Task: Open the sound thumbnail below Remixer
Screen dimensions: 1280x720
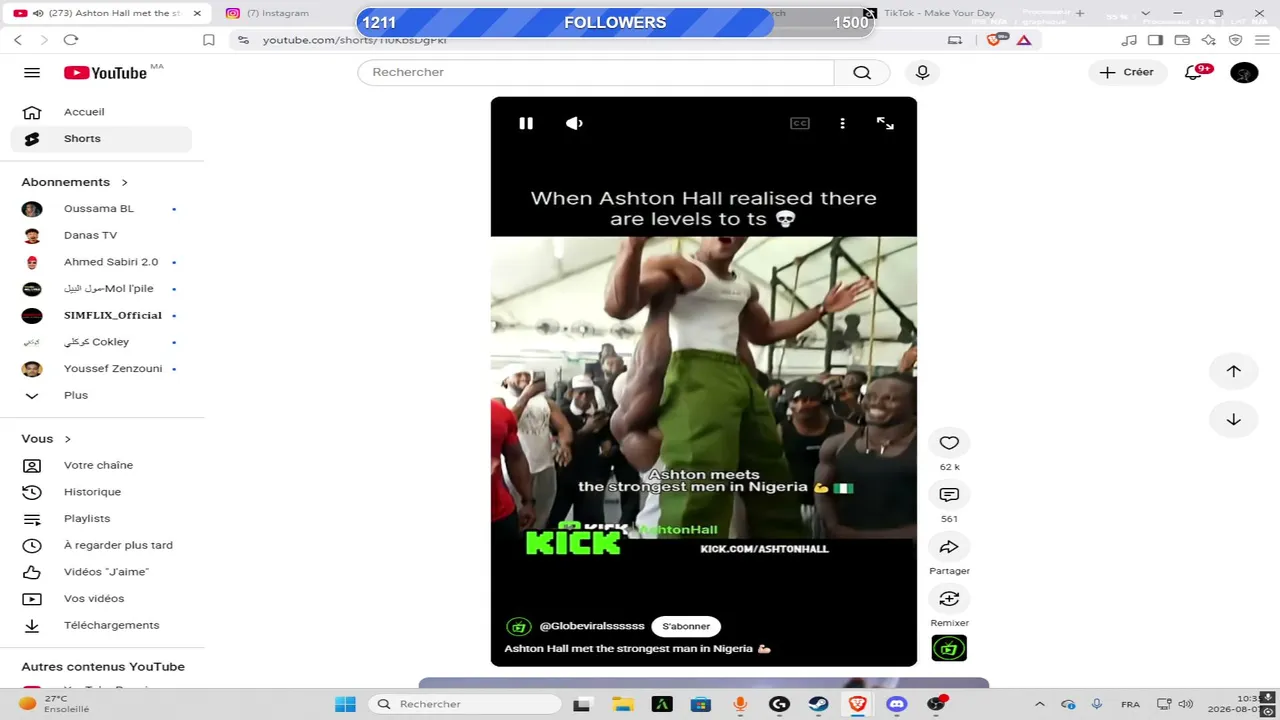Action: point(949,648)
